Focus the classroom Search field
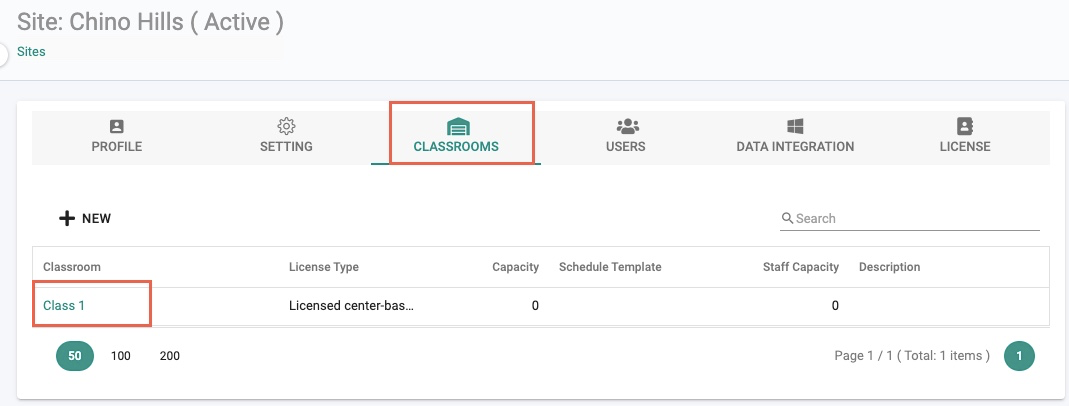Viewport: 1069px width, 406px height. [910, 219]
